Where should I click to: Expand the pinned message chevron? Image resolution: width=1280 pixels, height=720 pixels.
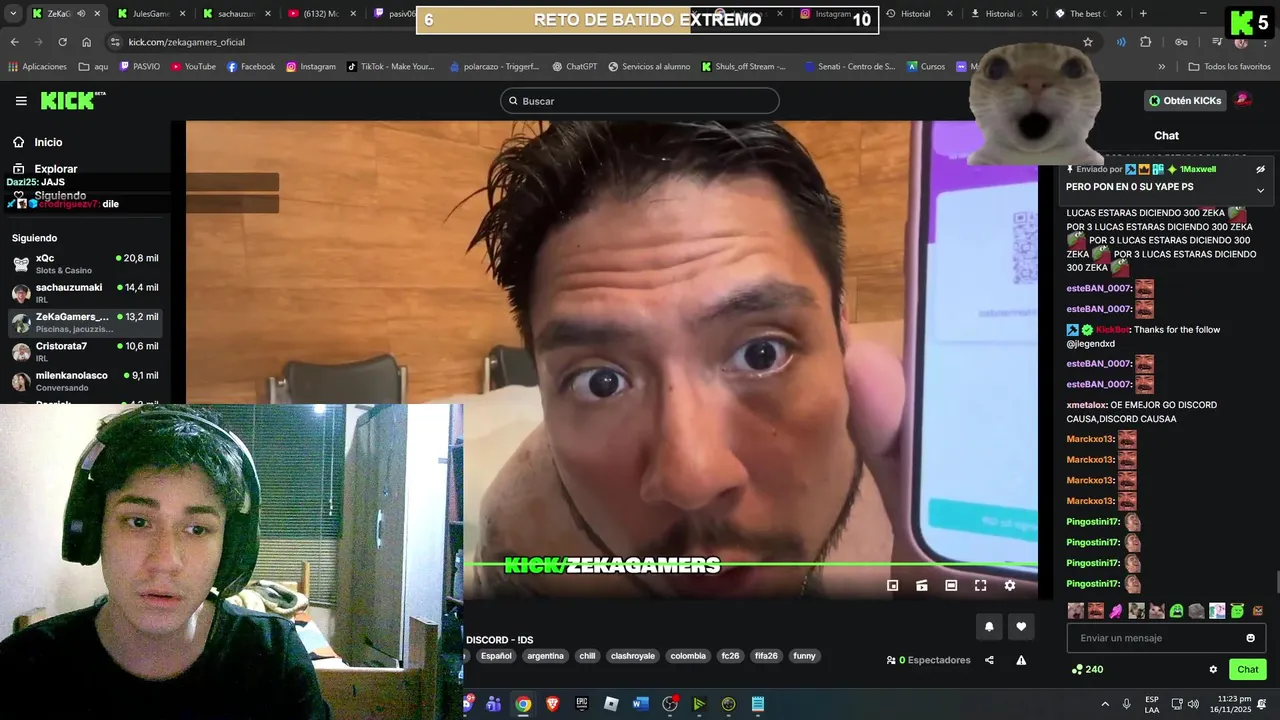(1260, 190)
